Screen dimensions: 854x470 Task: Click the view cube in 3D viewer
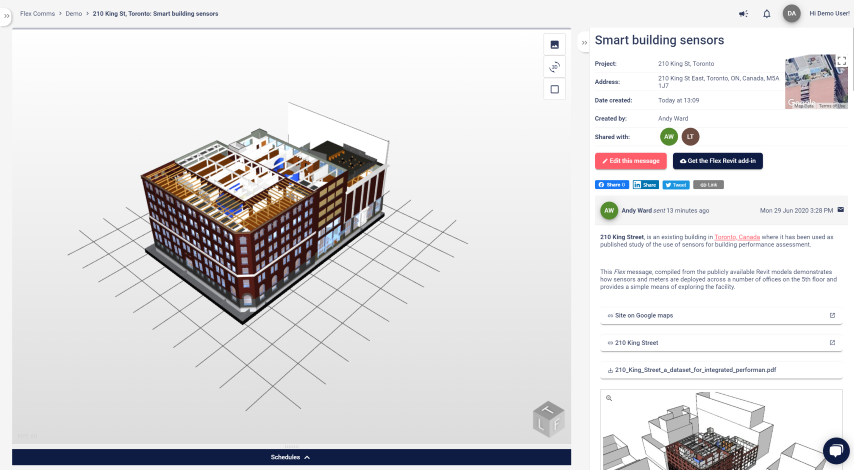(548, 419)
